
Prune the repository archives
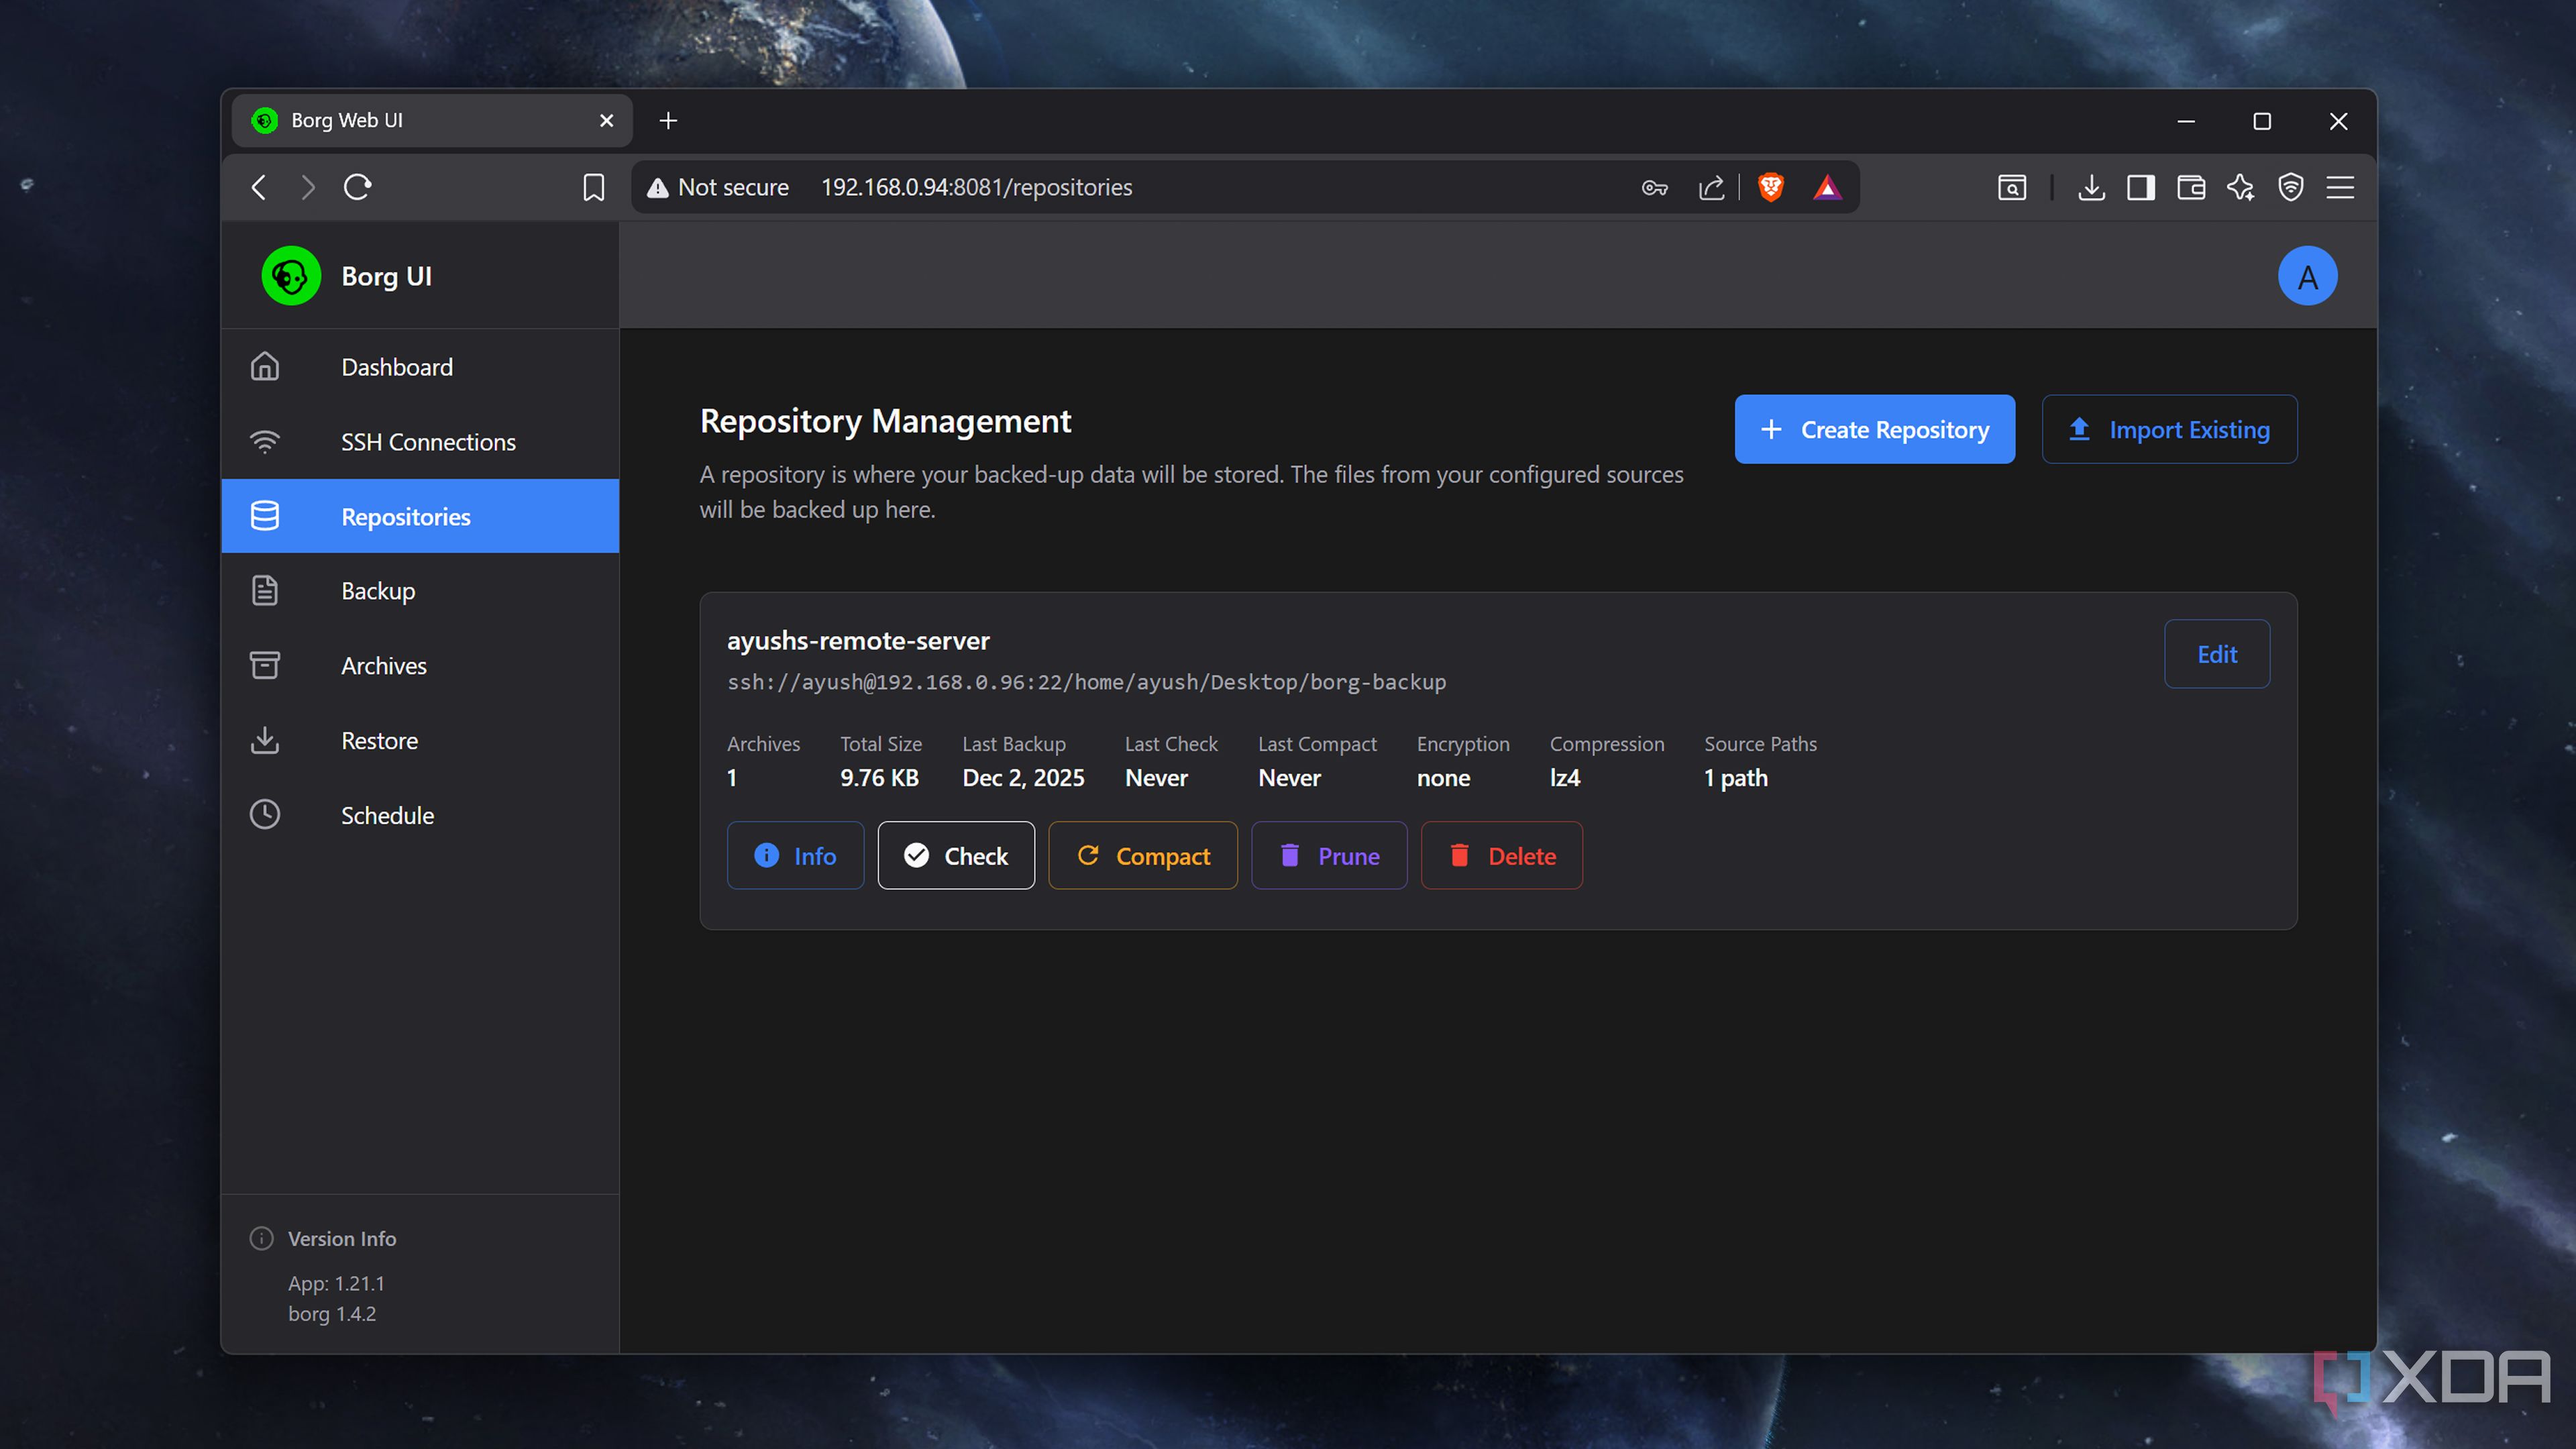point(1329,856)
